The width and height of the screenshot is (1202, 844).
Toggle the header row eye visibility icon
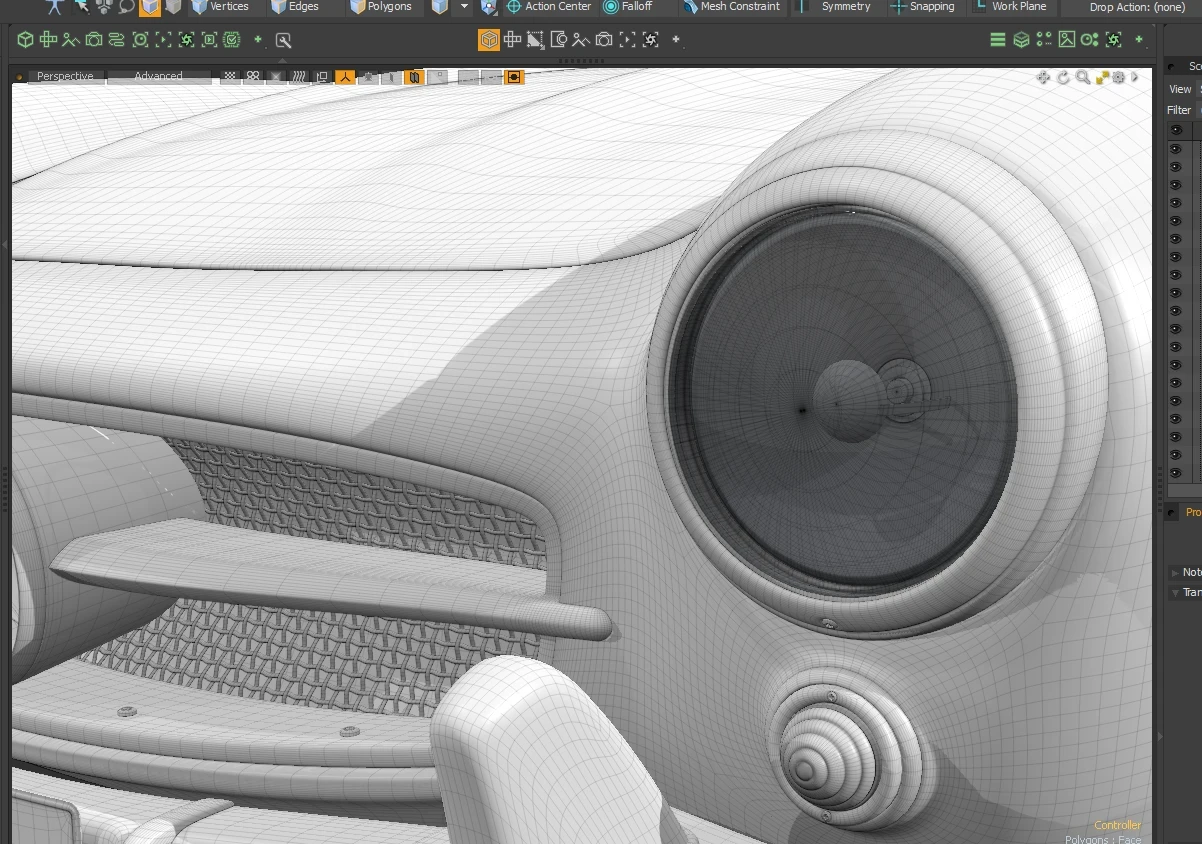[1176, 130]
